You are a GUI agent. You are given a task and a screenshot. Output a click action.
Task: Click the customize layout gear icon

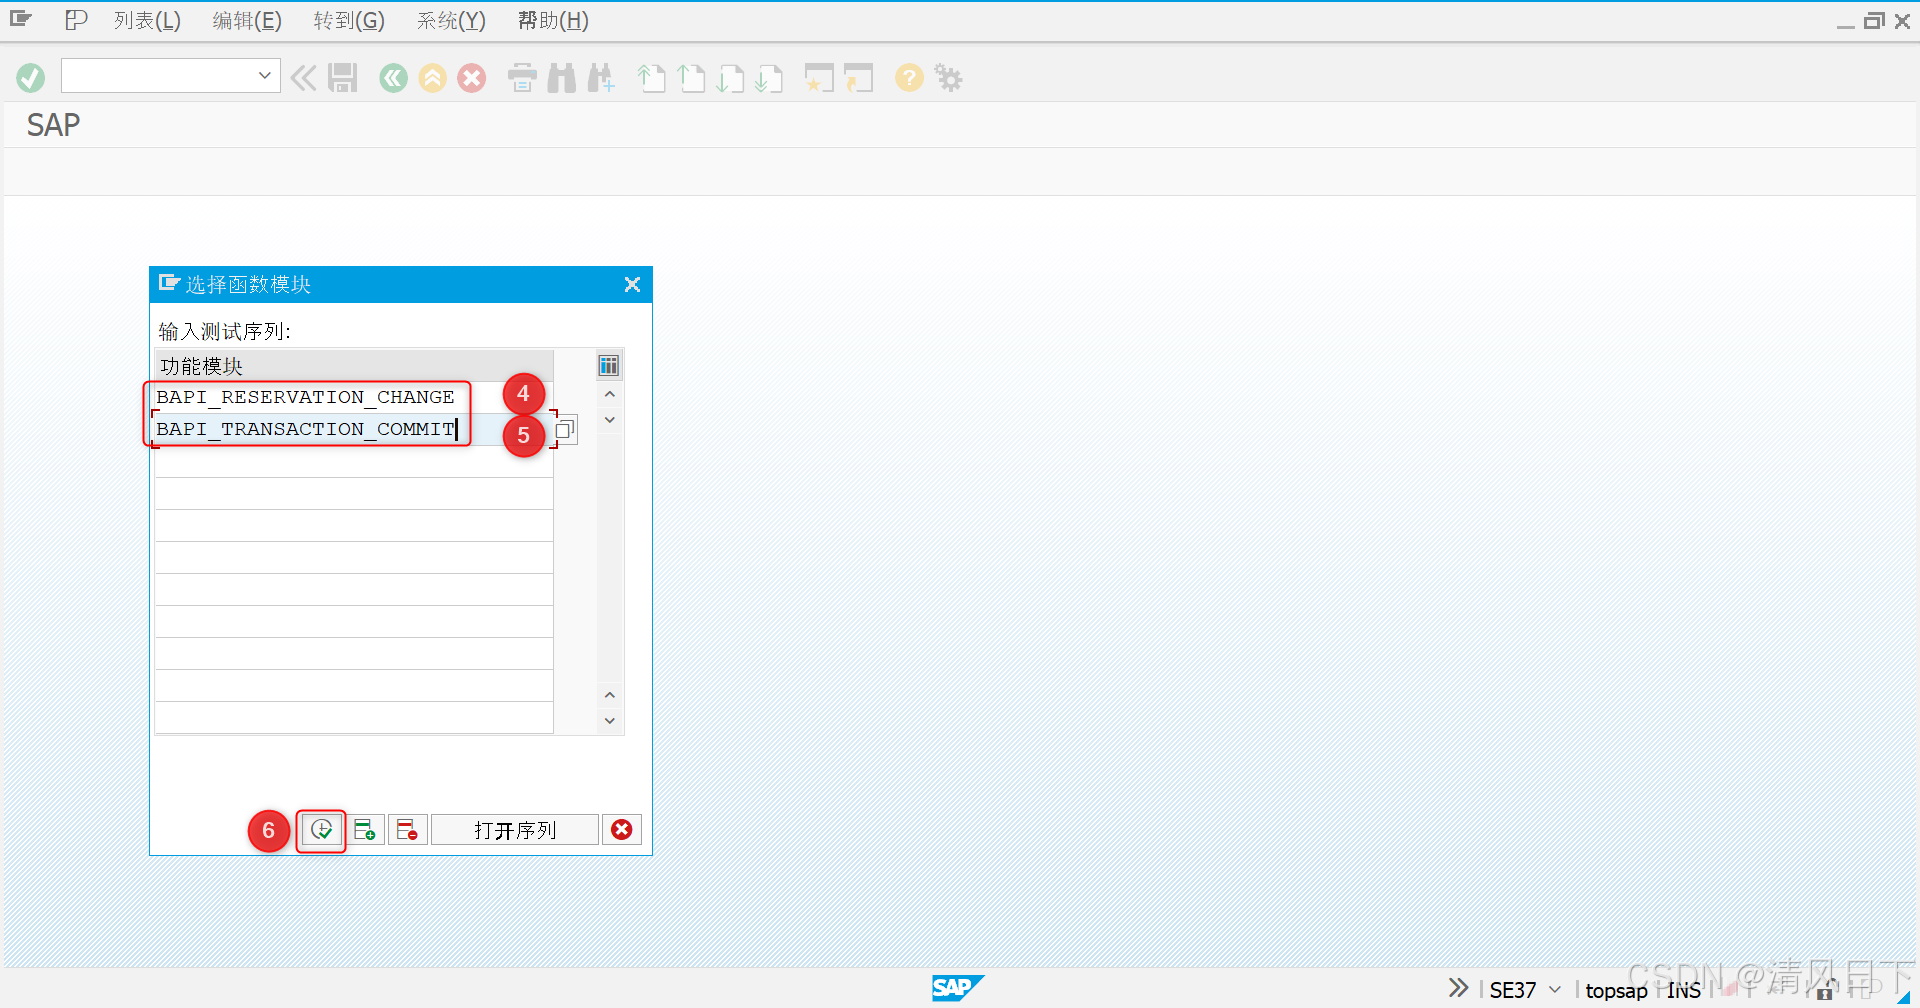[x=947, y=77]
